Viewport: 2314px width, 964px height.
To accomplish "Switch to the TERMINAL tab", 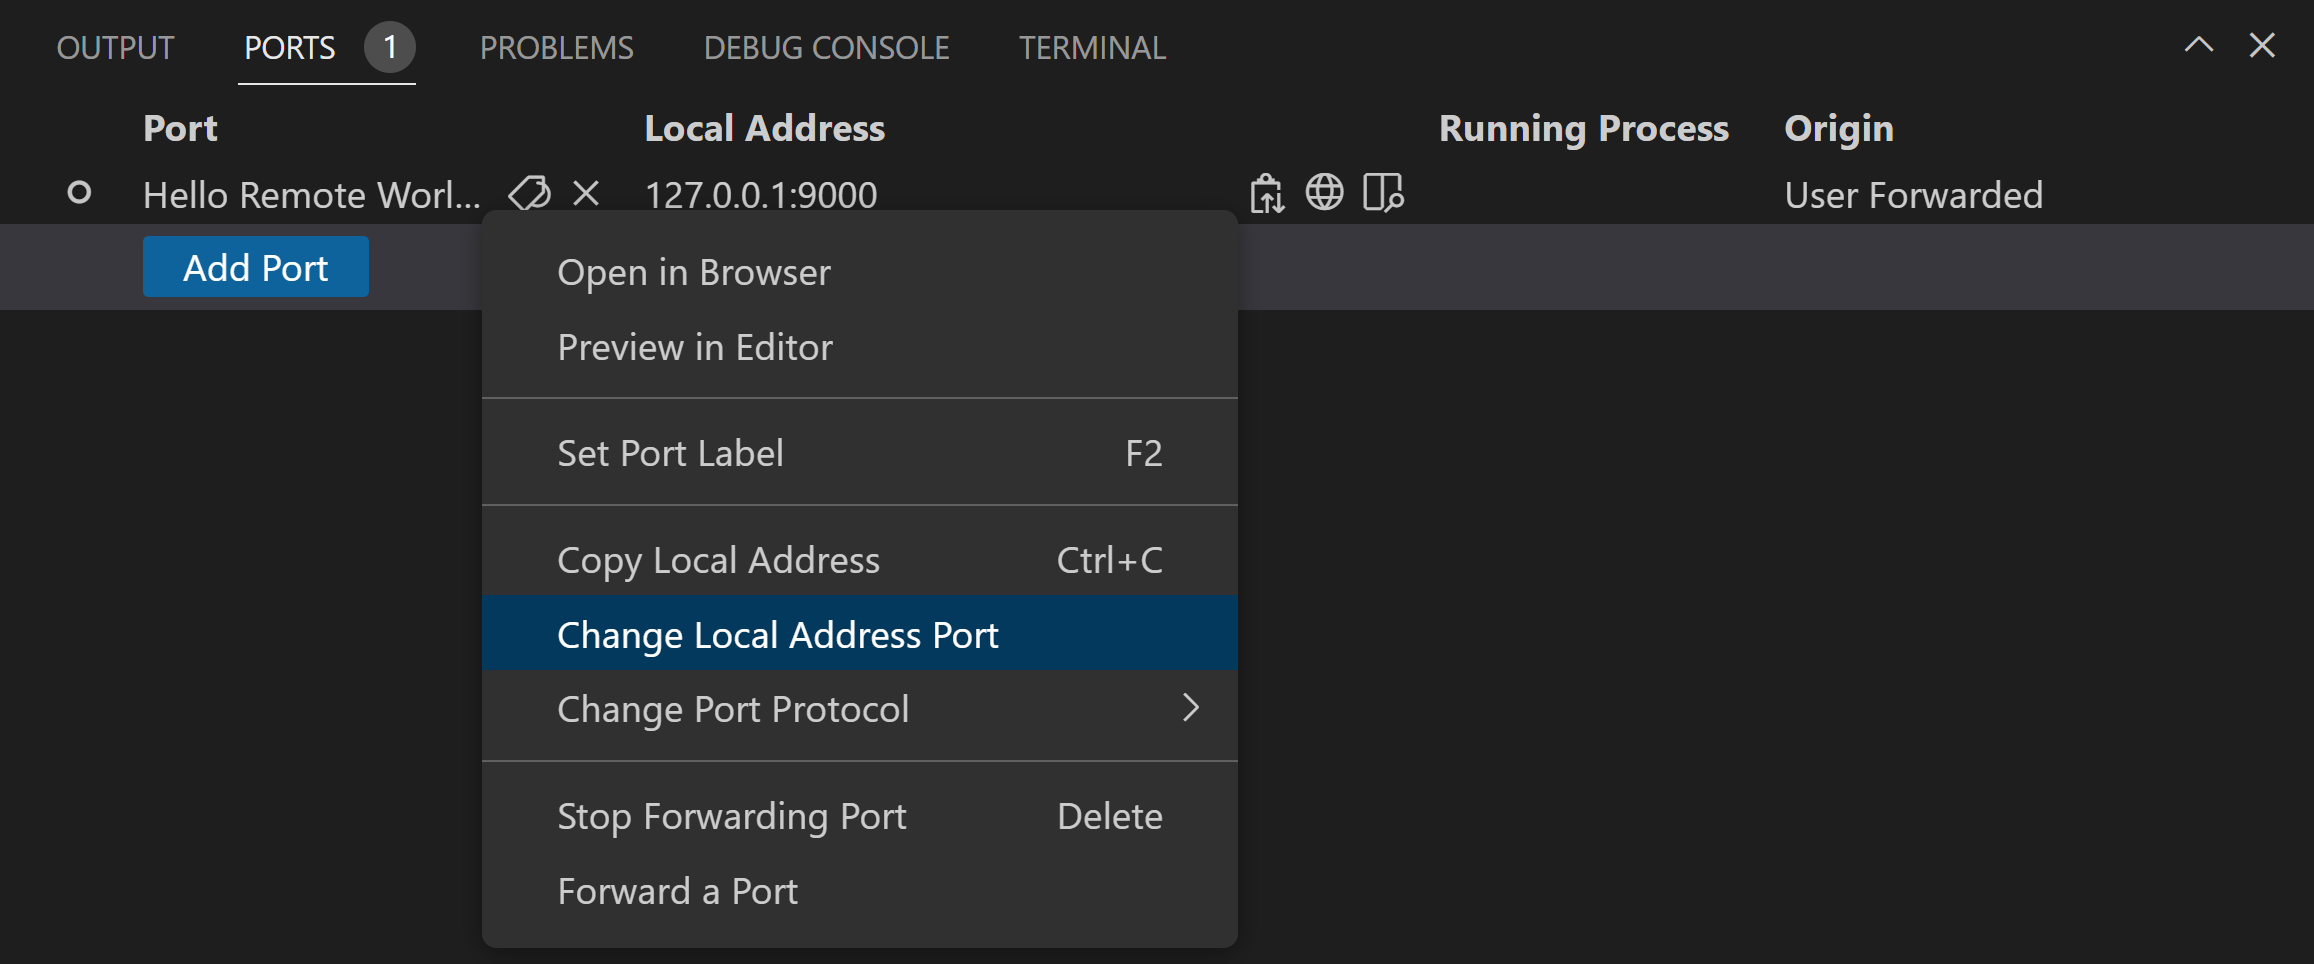I will pos(1092,48).
